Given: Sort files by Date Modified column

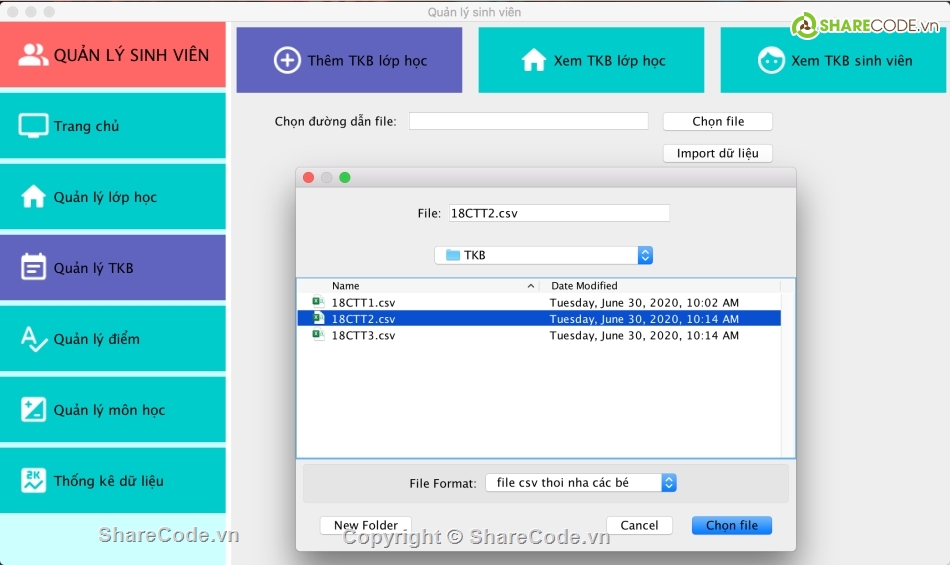Looking at the screenshot, I should pos(660,286).
